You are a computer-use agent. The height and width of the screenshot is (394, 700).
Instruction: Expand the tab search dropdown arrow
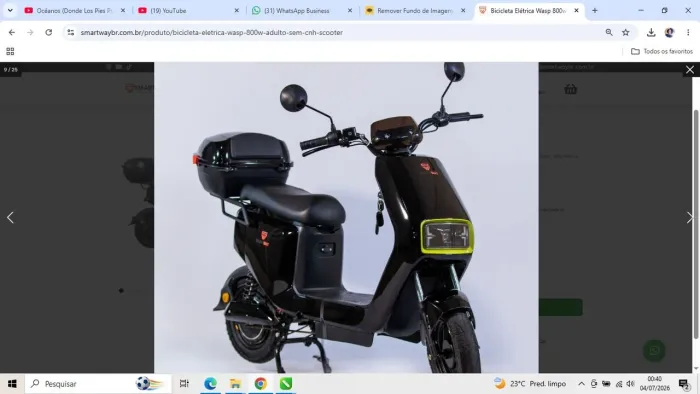click(10, 10)
